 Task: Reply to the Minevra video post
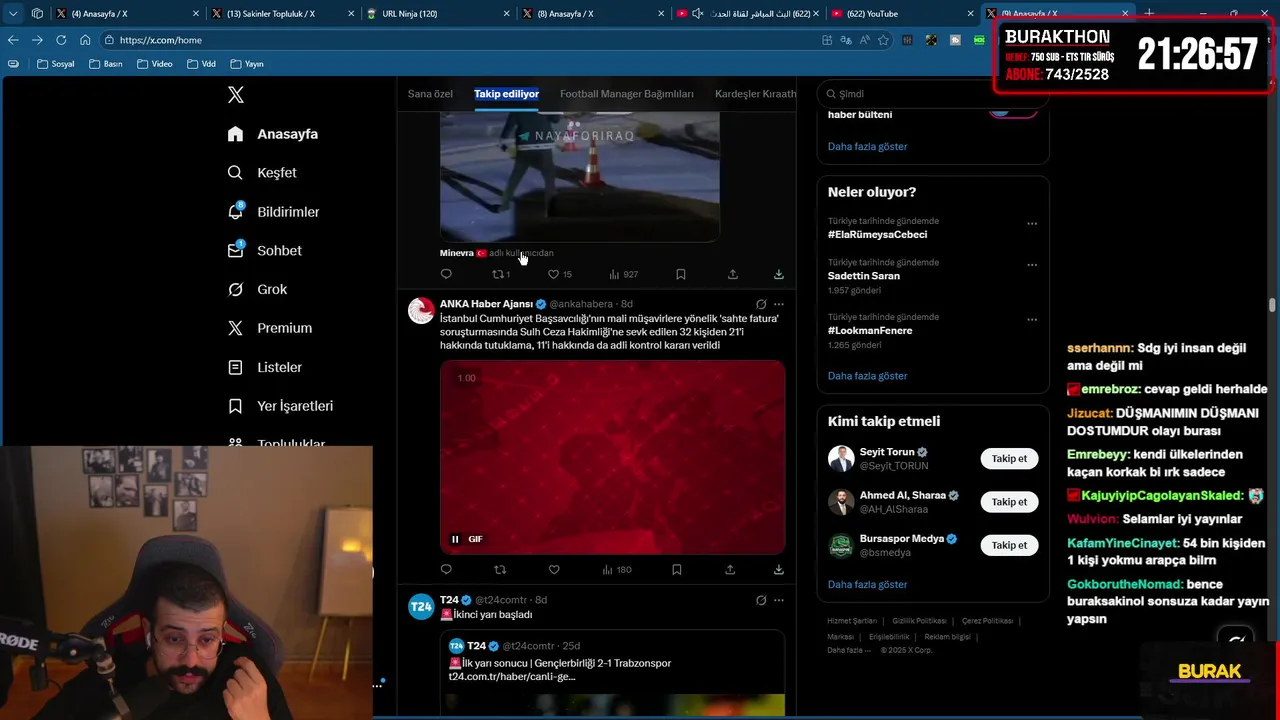point(446,274)
